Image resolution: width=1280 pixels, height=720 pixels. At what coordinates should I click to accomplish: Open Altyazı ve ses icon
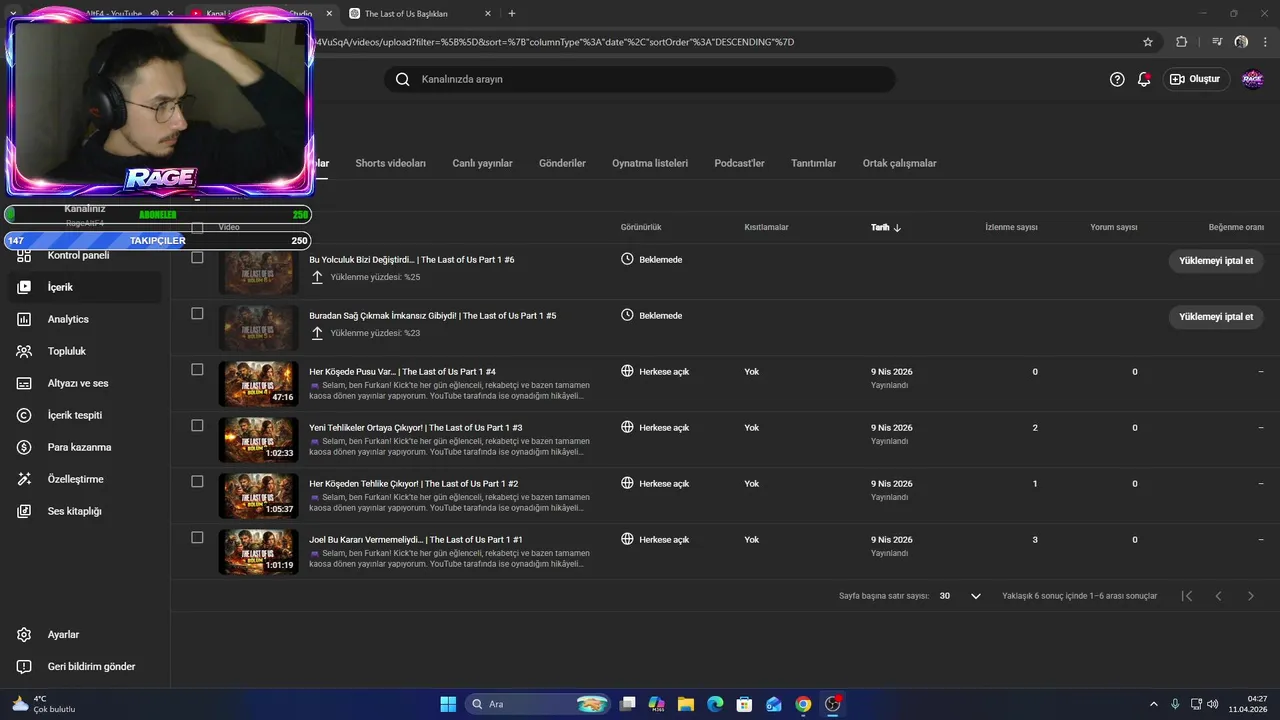[x=25, y=383]
